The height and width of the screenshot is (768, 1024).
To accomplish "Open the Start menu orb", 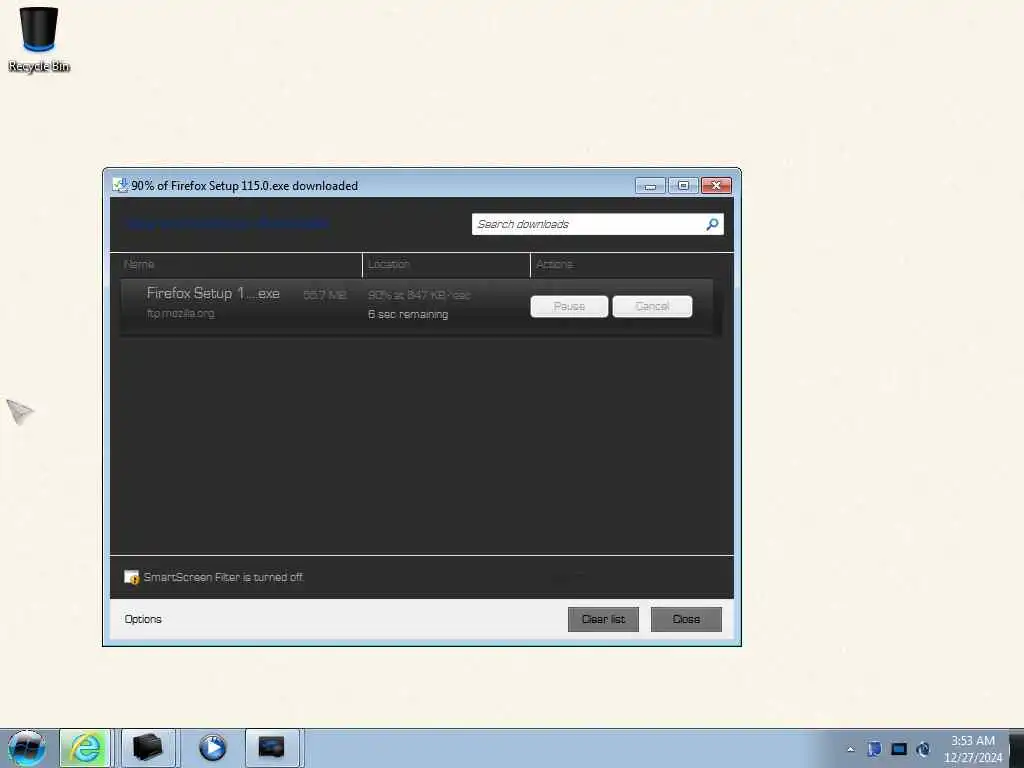I will tap(27, 748).
